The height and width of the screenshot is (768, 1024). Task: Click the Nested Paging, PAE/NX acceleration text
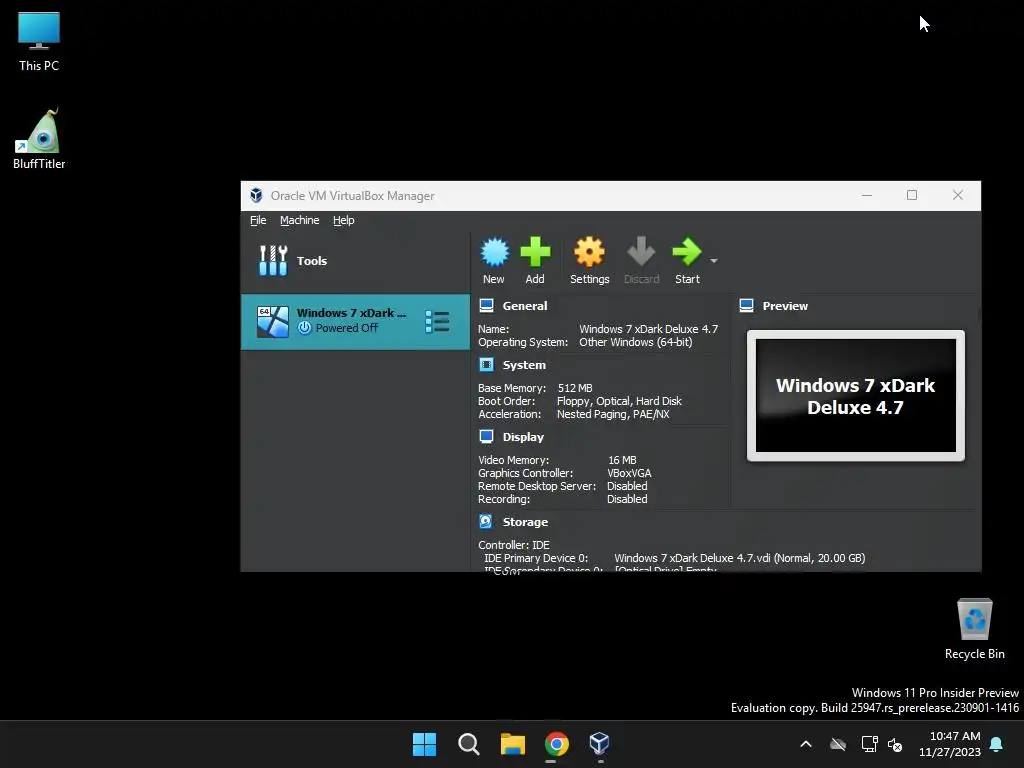(613, 414)
